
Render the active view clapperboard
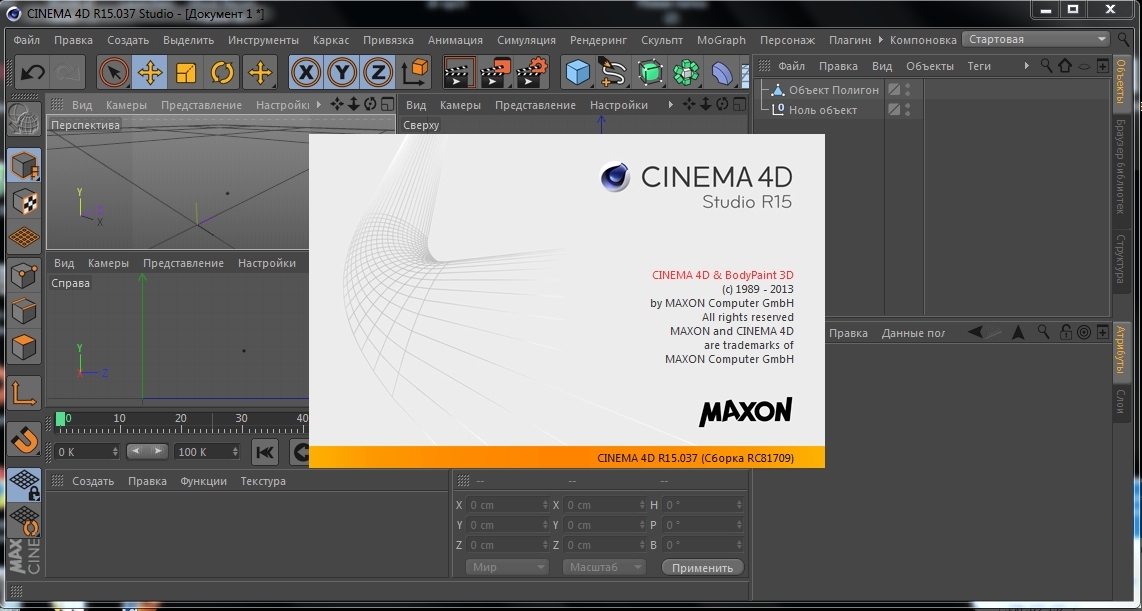point(459,72)
